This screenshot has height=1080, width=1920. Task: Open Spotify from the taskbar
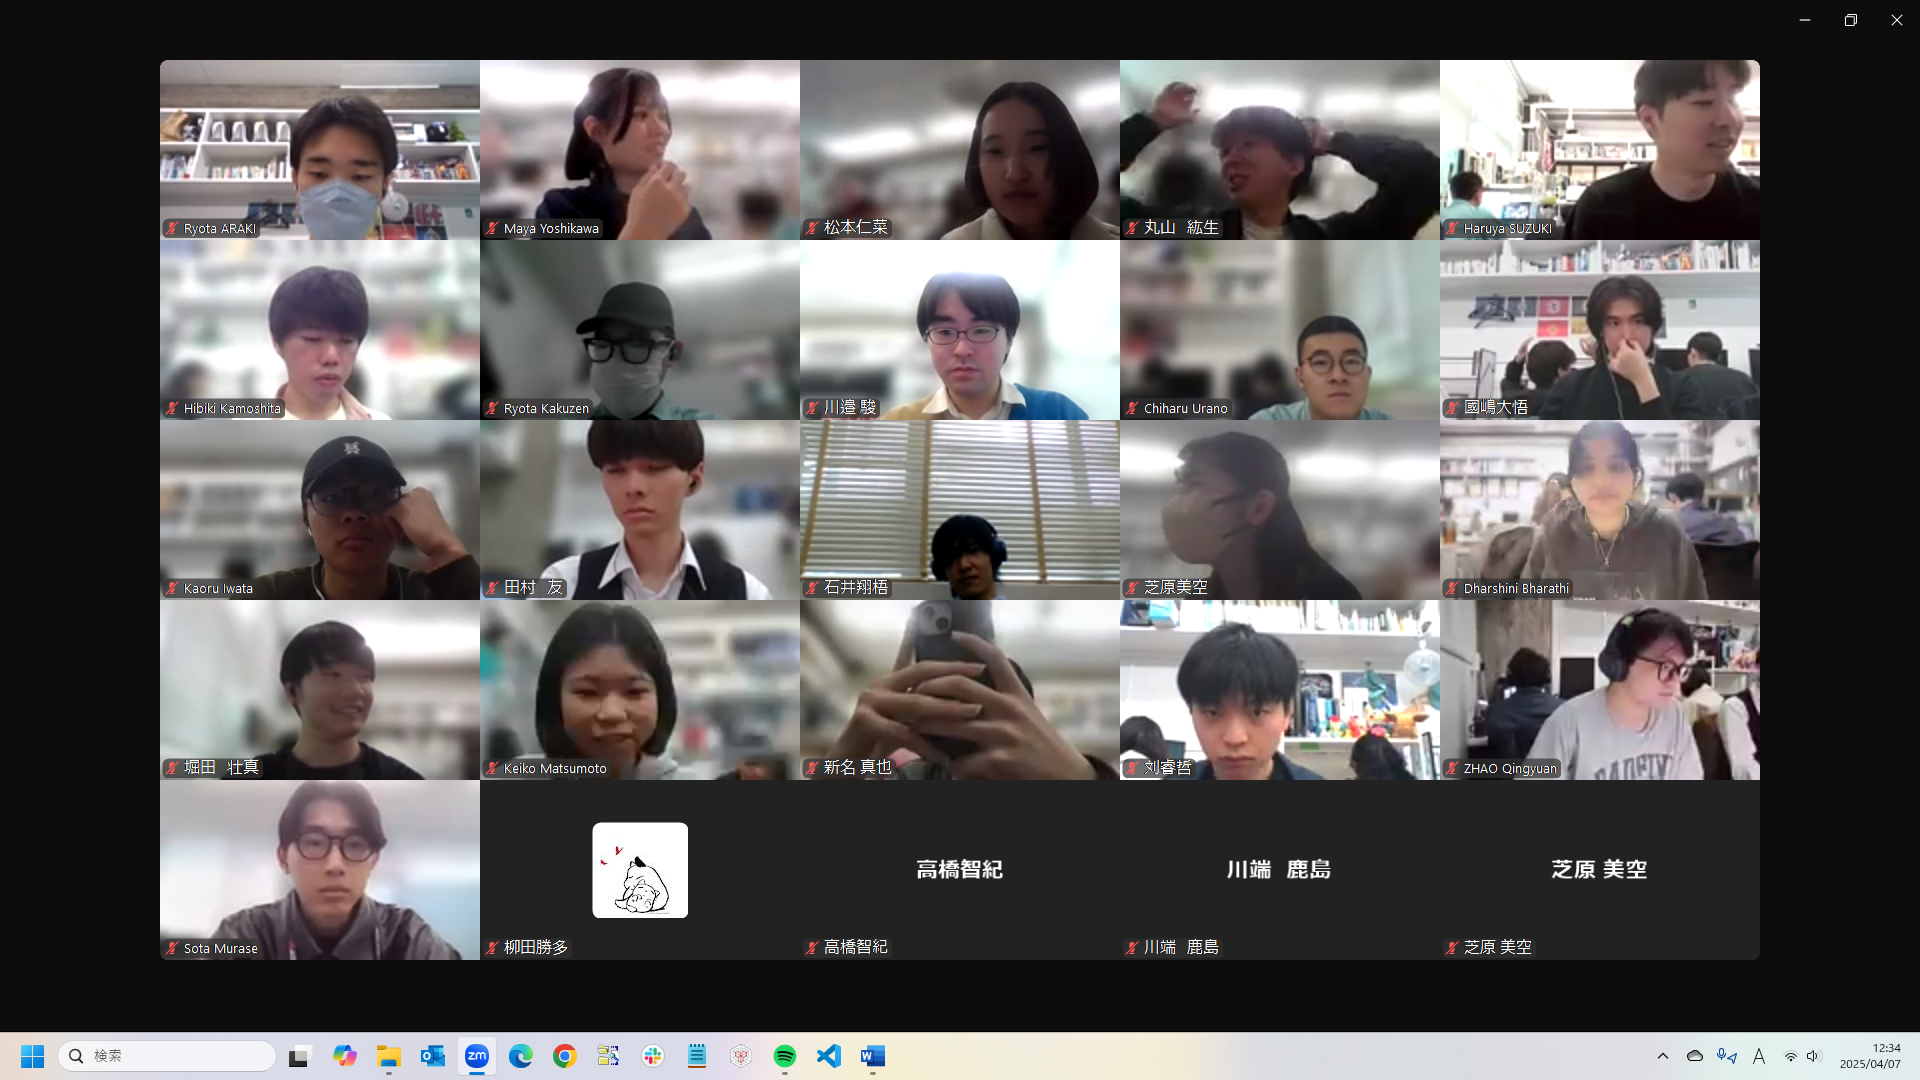pos(785,1056)
